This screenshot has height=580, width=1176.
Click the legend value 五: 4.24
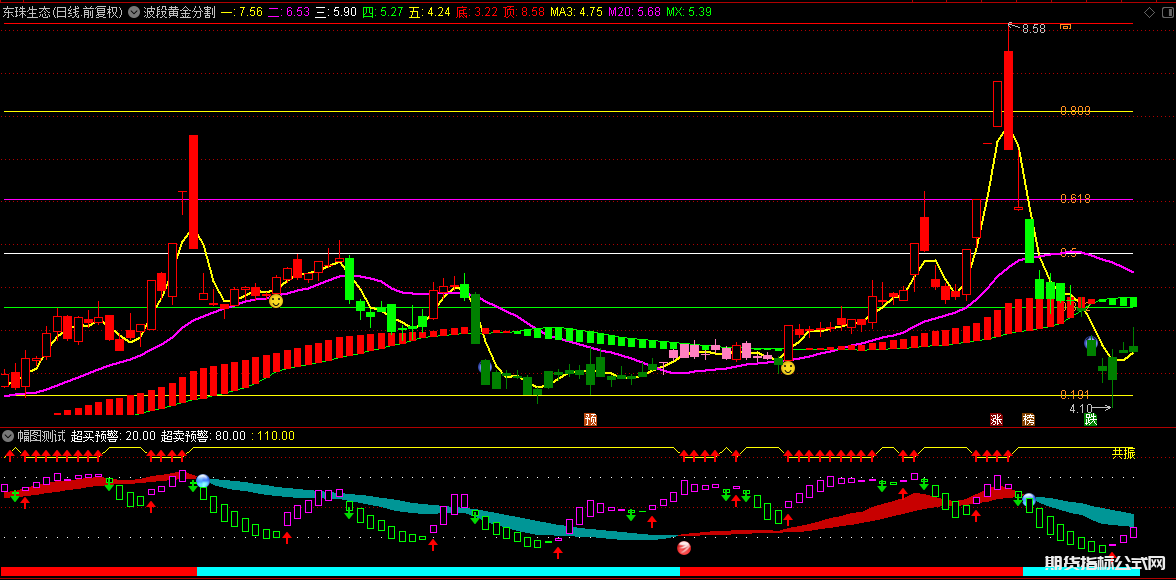click(430, 12)
